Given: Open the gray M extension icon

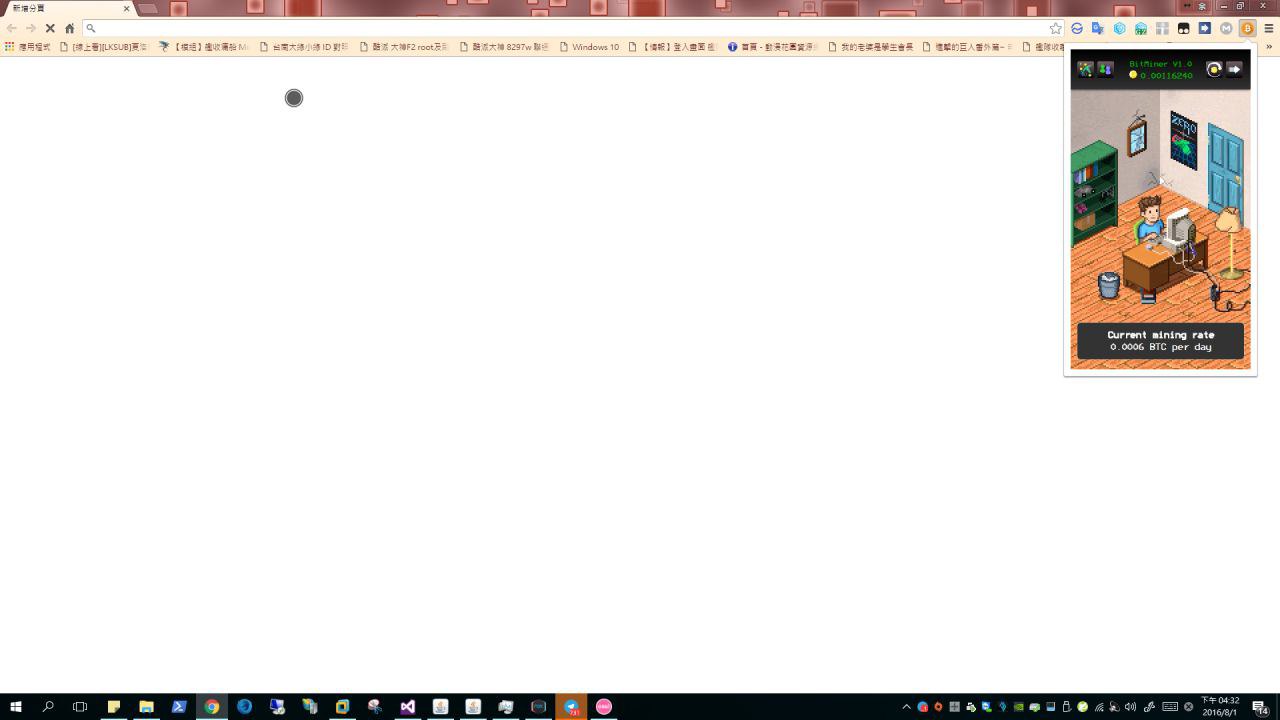Looking at the screenshot, I should tap(1226, 28).
